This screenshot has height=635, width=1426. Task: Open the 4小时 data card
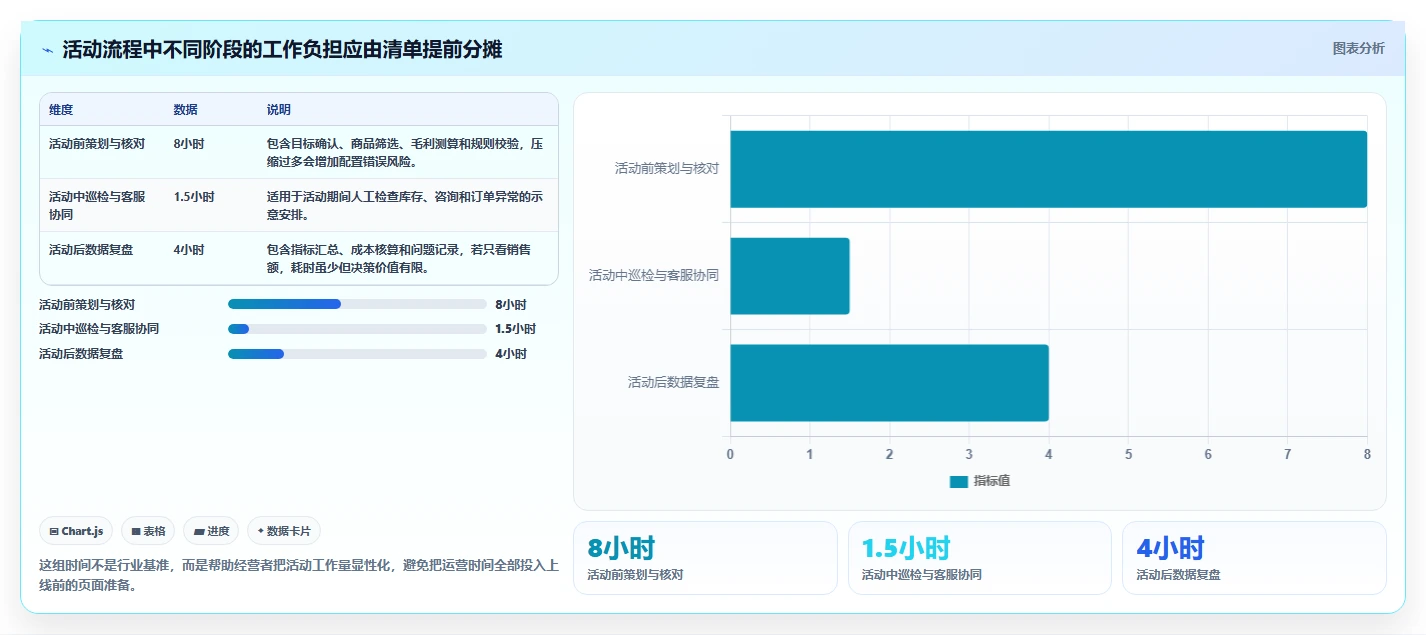[x=1254, y=558]
